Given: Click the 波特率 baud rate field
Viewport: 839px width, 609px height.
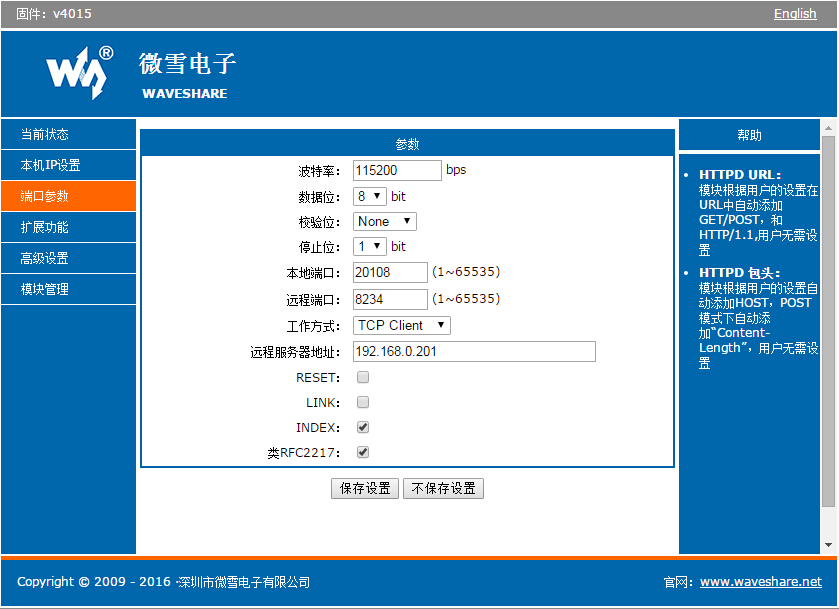Looking at the screenshot, I should click(397, 171).
